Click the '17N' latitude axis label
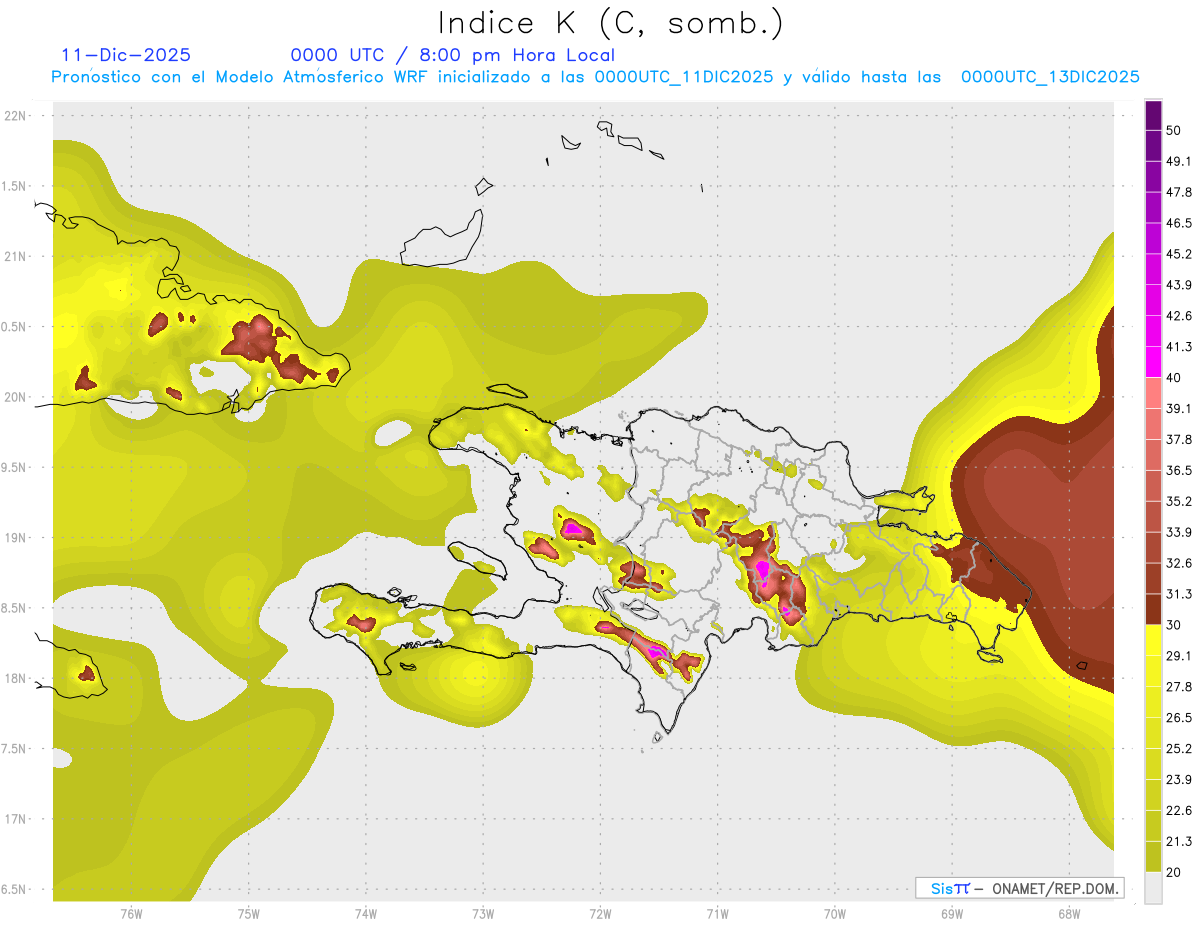 coord(15,819)
